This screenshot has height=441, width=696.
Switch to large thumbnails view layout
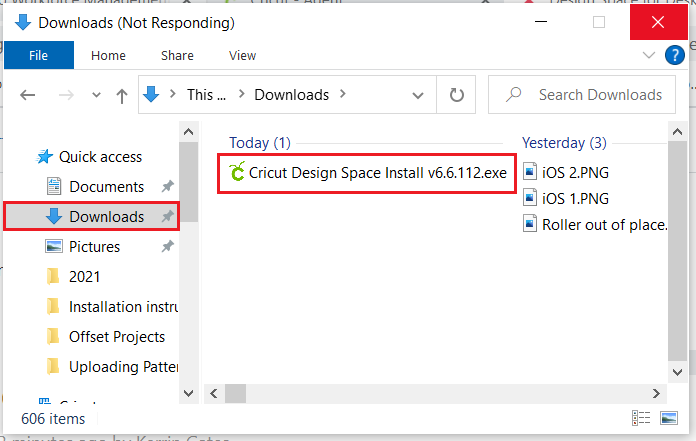coord(668,418)
